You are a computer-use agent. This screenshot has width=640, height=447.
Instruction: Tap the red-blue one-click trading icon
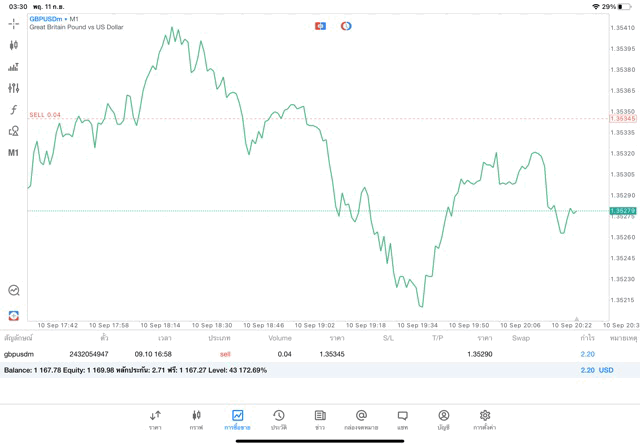(320, 26)
